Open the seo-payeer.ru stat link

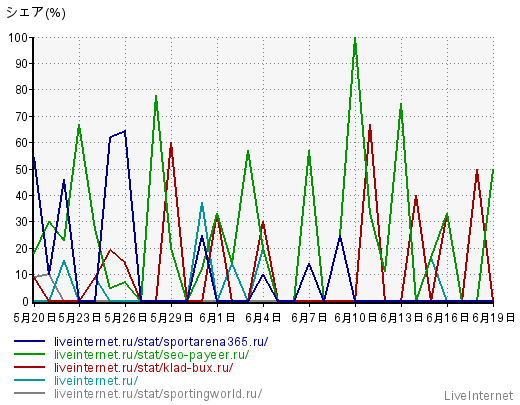(x=152, y=355)
